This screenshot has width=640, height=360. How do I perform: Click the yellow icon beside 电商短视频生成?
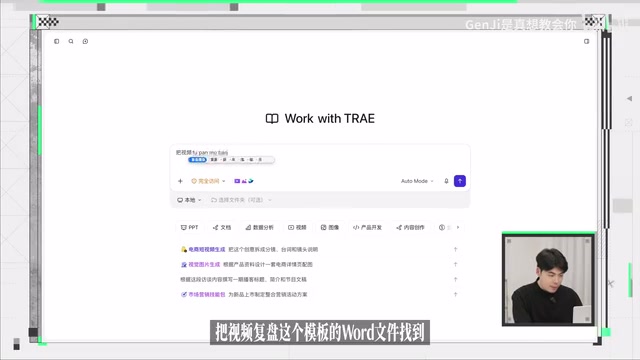coord(184,249)
